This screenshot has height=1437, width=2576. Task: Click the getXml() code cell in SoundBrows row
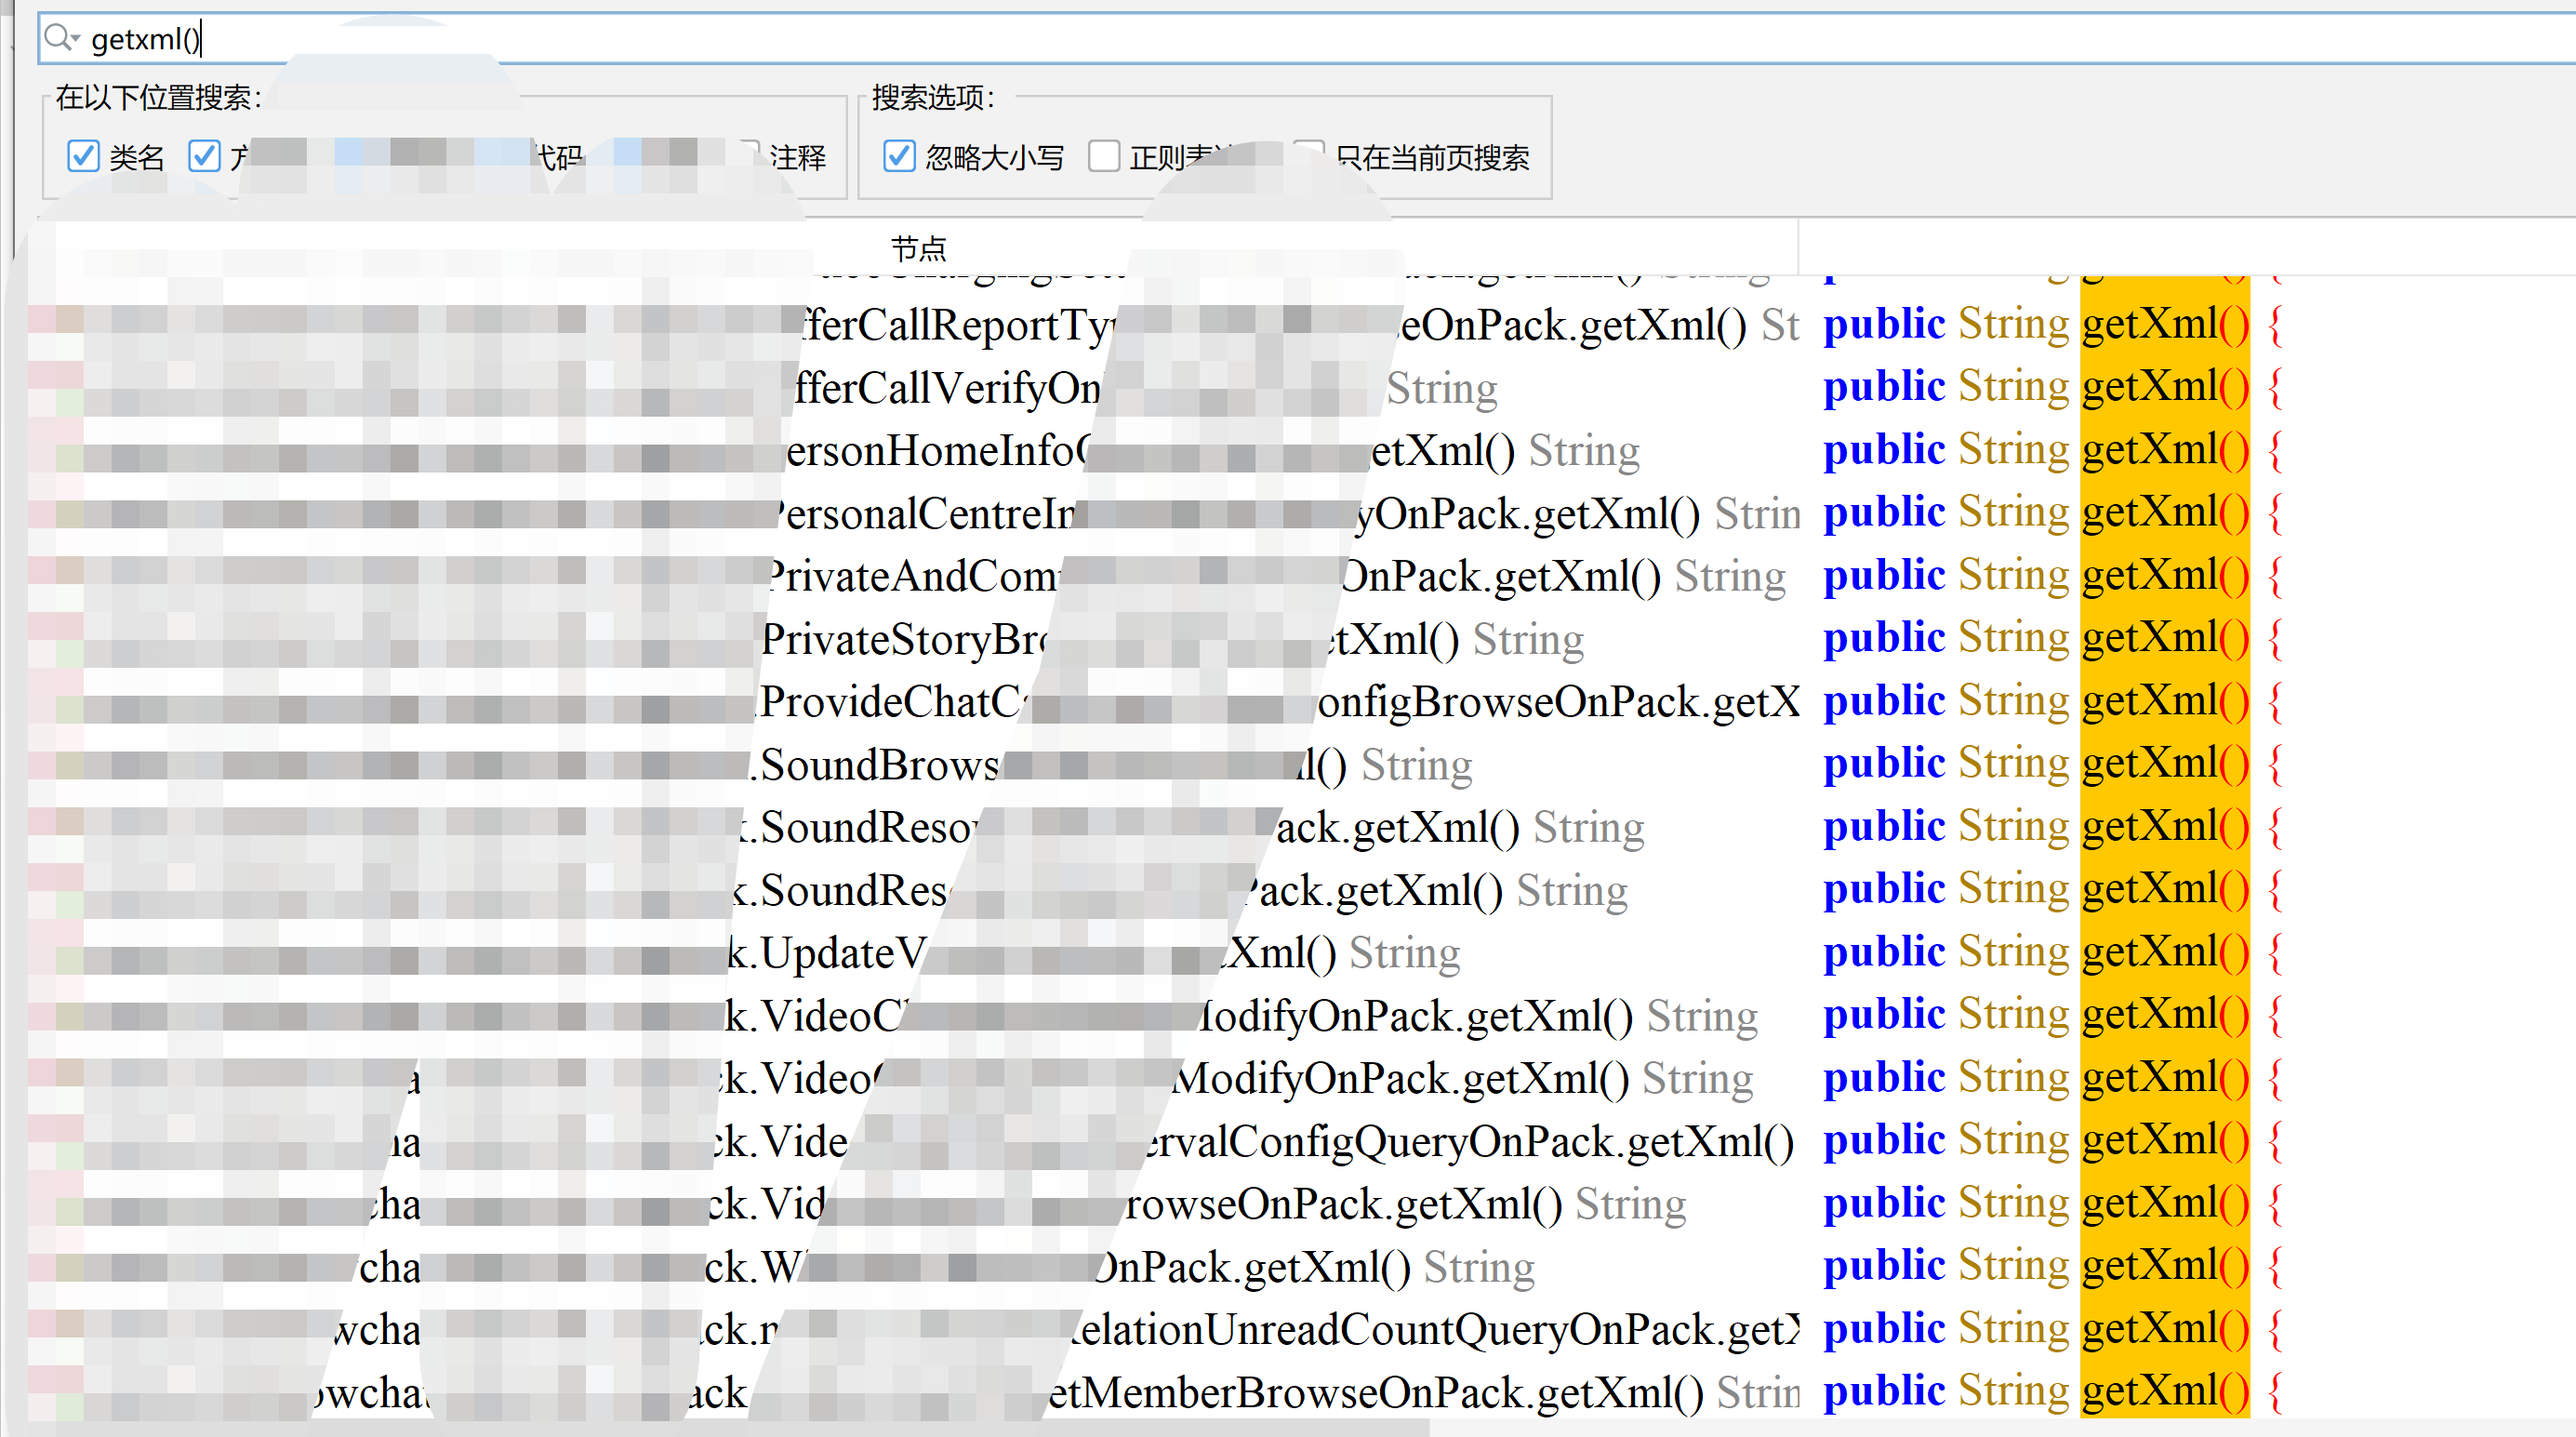(2165, 764)
